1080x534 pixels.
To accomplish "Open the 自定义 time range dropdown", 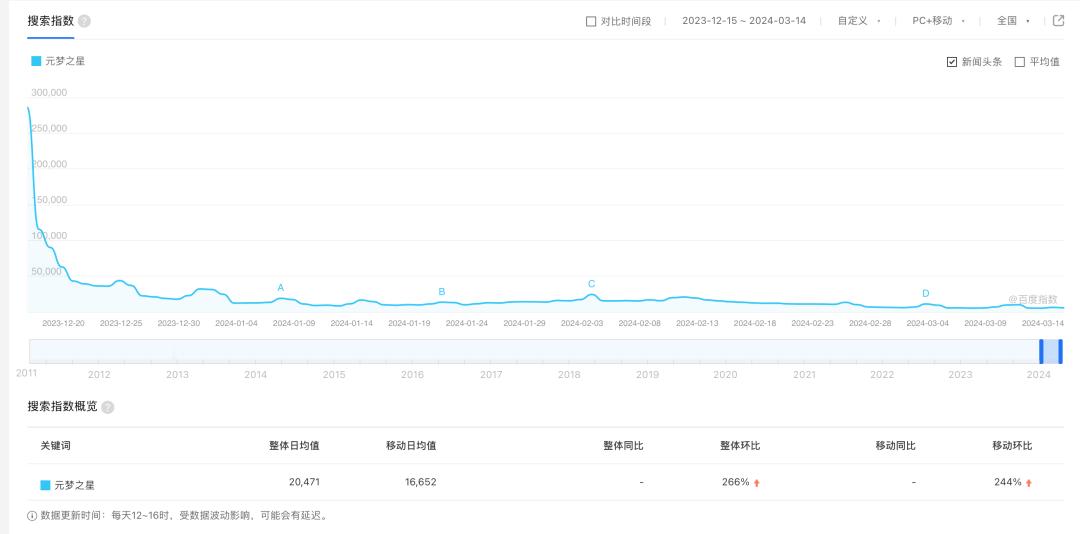I will (x=859, y=21).
